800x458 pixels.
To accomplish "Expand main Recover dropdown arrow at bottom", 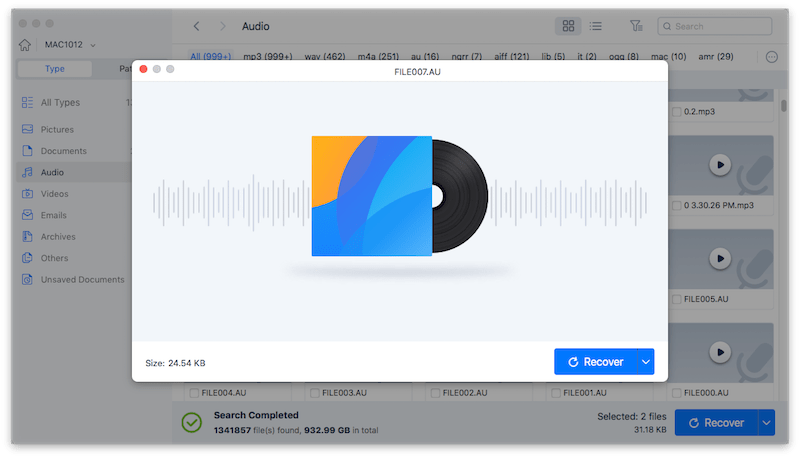I will pos(766,422).
